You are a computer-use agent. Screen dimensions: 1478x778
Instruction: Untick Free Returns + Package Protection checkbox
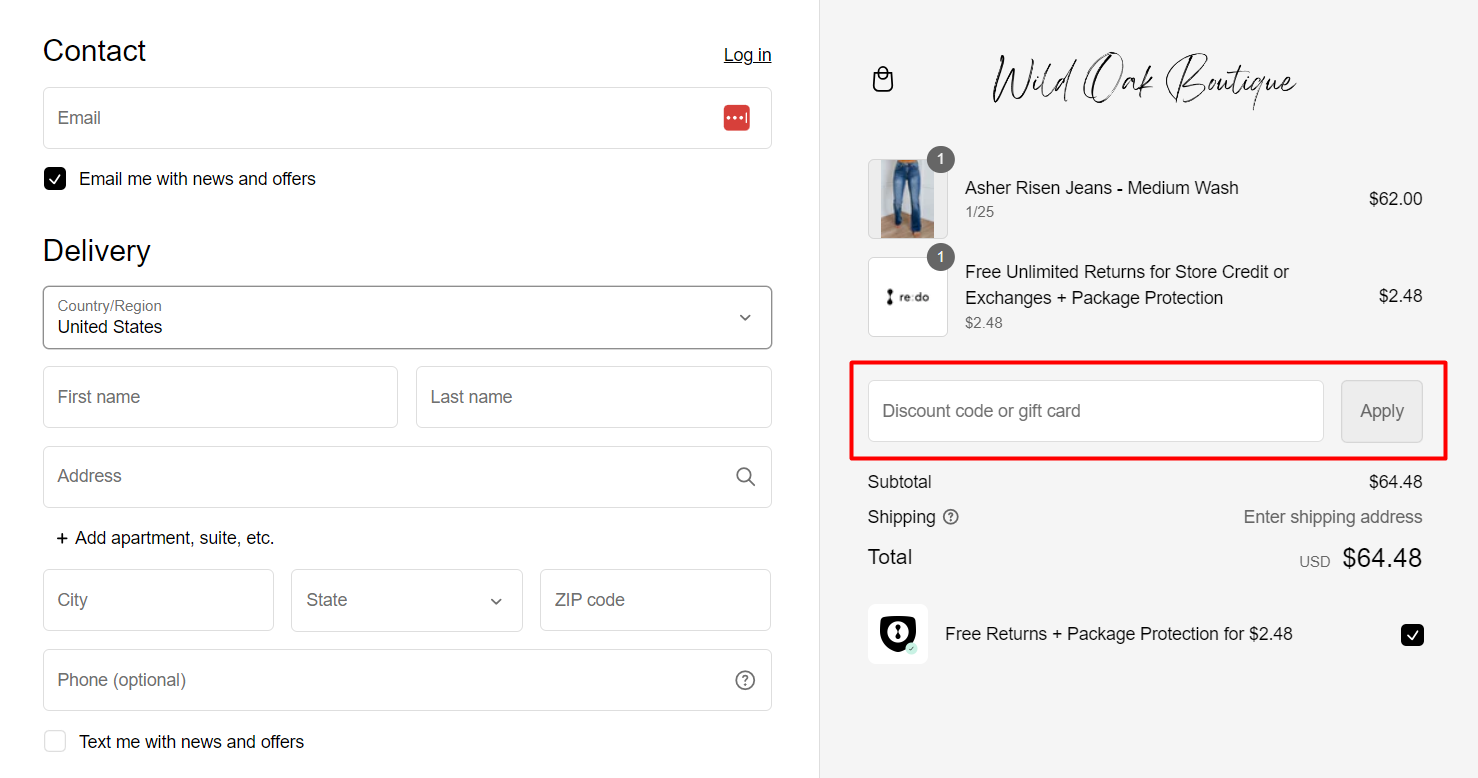click(x=1412, y=635)
